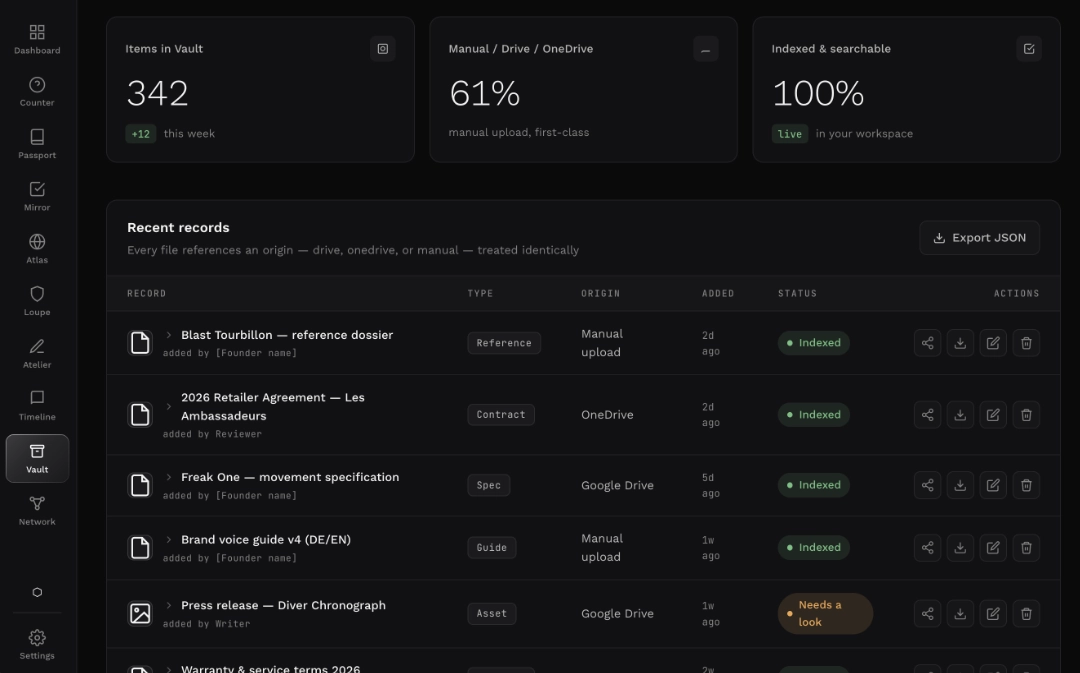This screenshot has height=673, width=1080.
Task: Open Brand voice guide v4 (DE/EN) title
Action: tap(266, 539)
